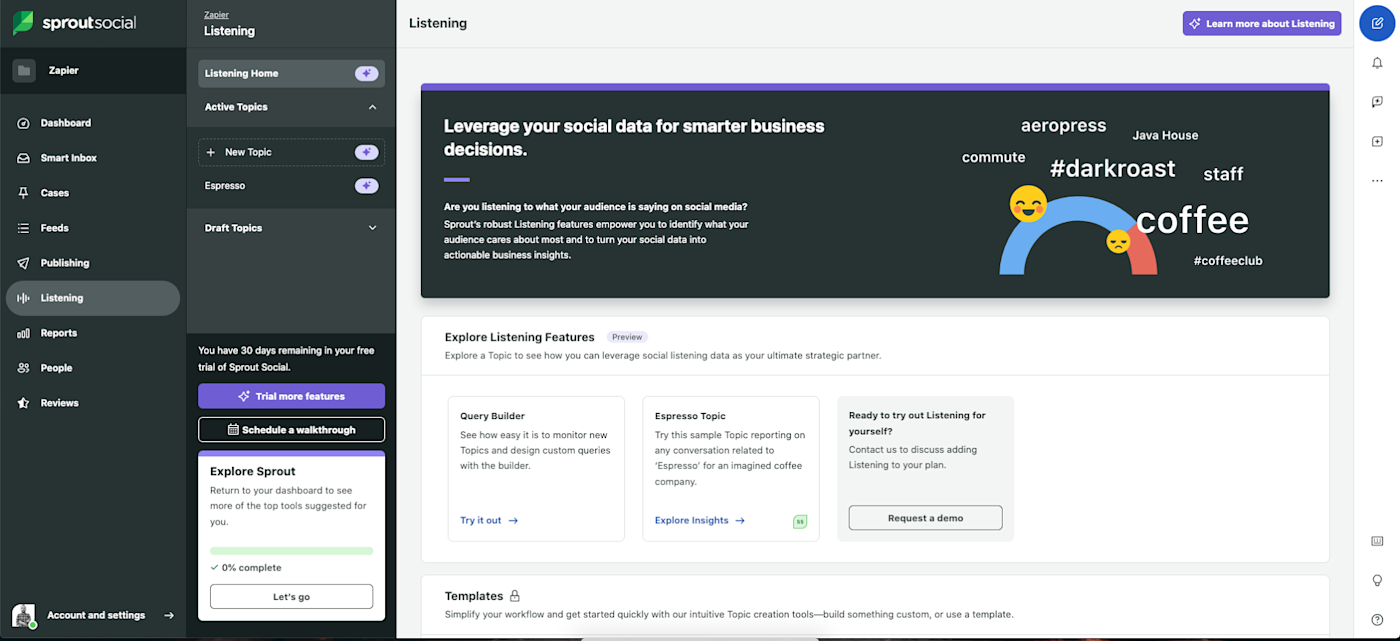Click the Templates heading
The height and width of the screenshot is (641, 1400).
[474, 596]
